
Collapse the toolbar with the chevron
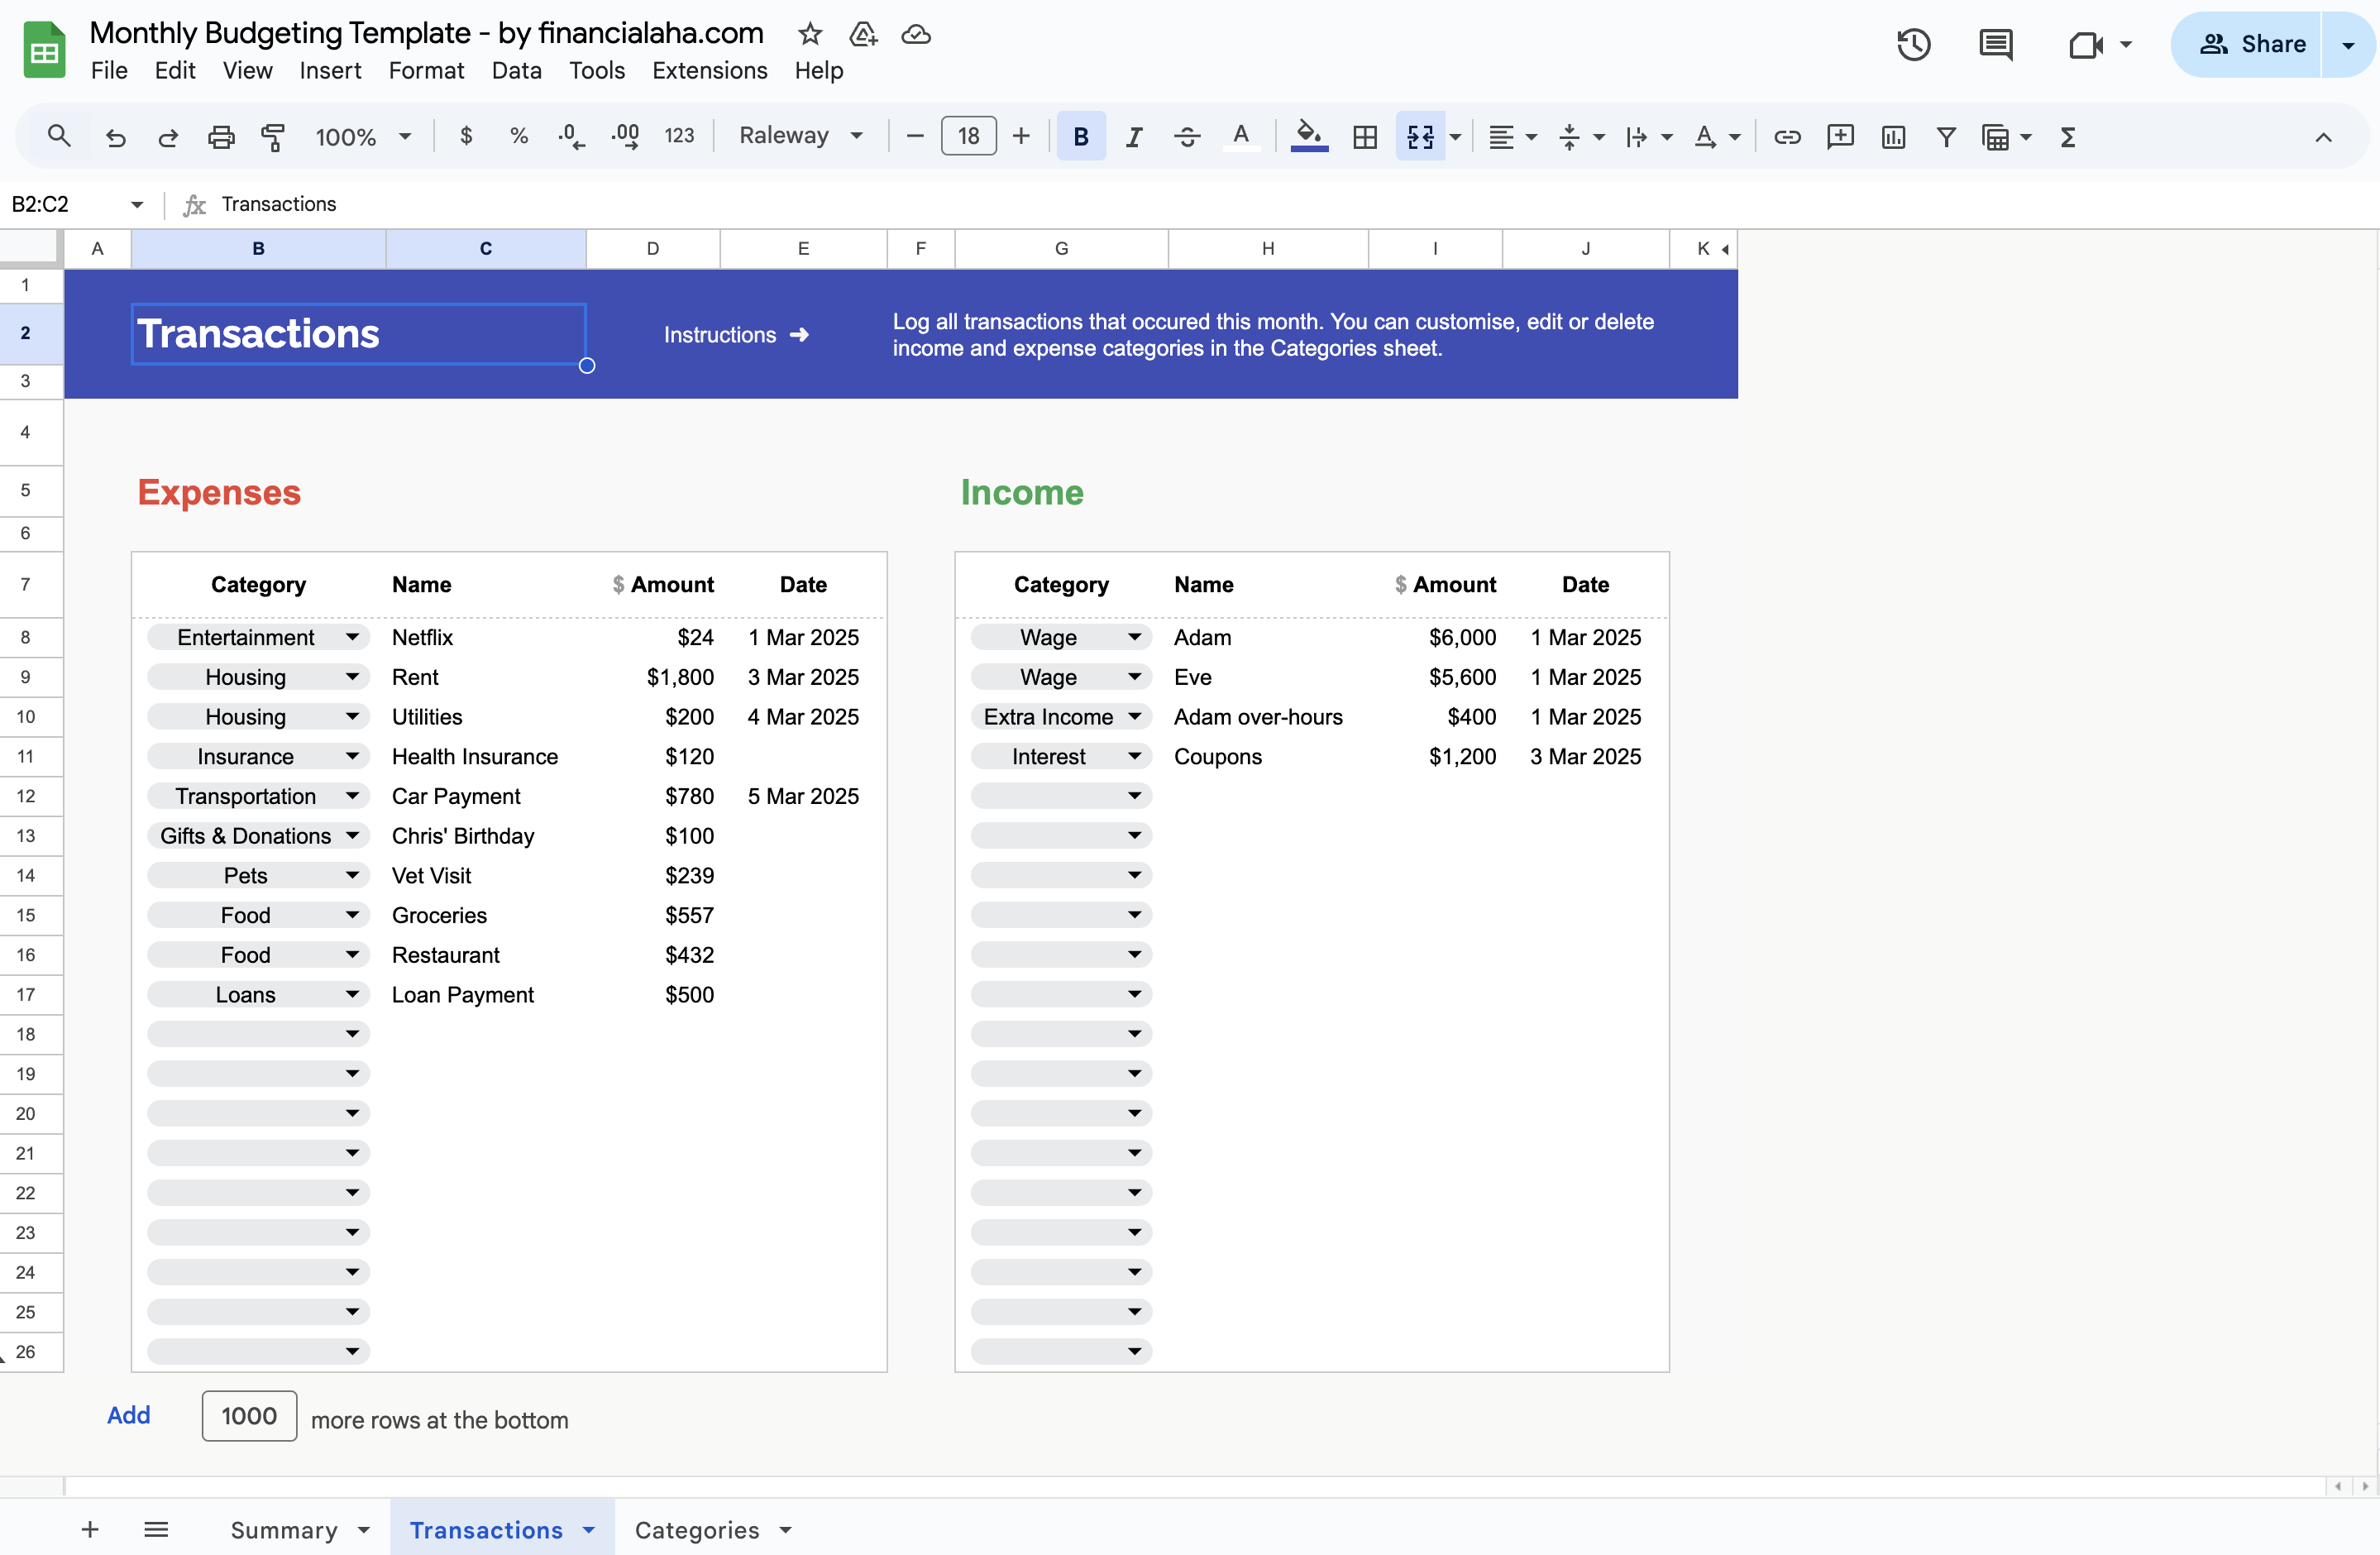[2323, 137]
